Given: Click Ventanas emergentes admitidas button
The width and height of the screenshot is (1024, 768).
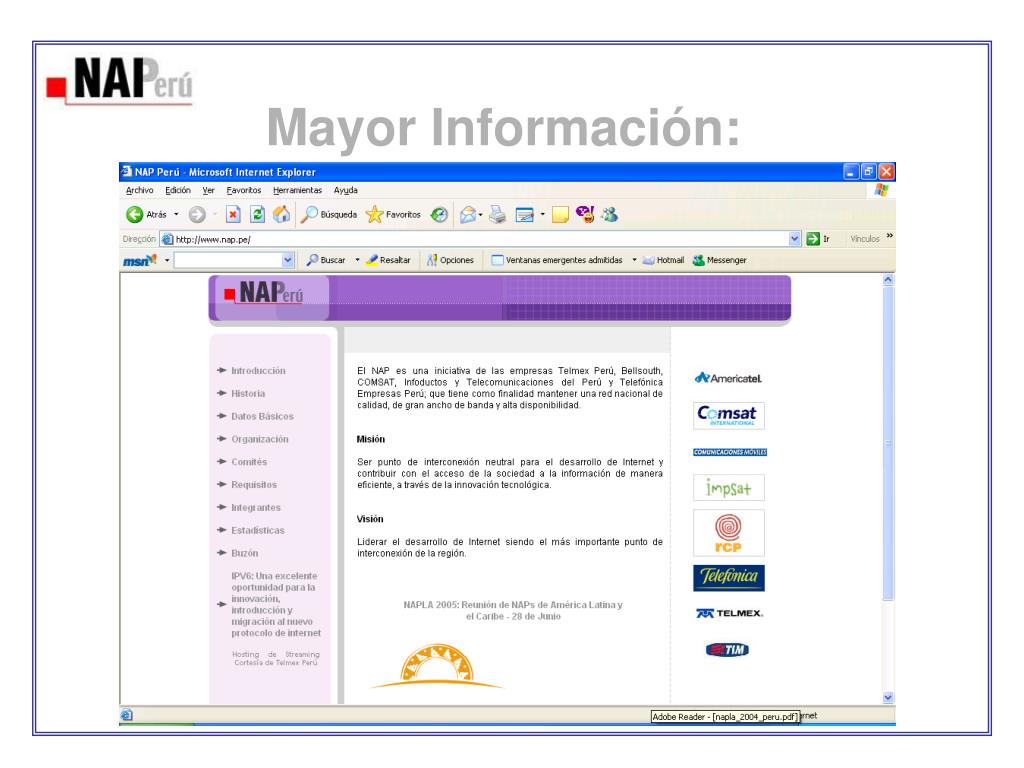Looking at the screenshot, I should point(557,260).
